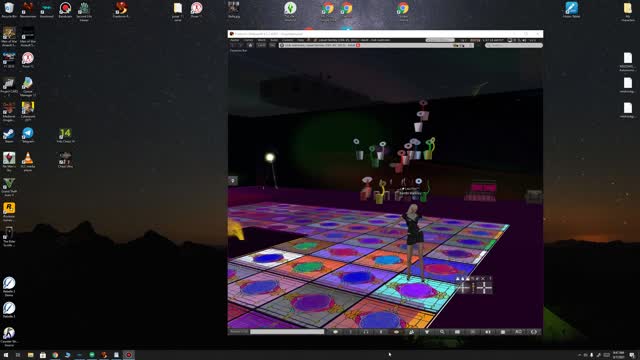The width and height of the screenshot is (640, 360).
Task: Show hidden system tray icons chevron
Action: (x=579, y=355)
